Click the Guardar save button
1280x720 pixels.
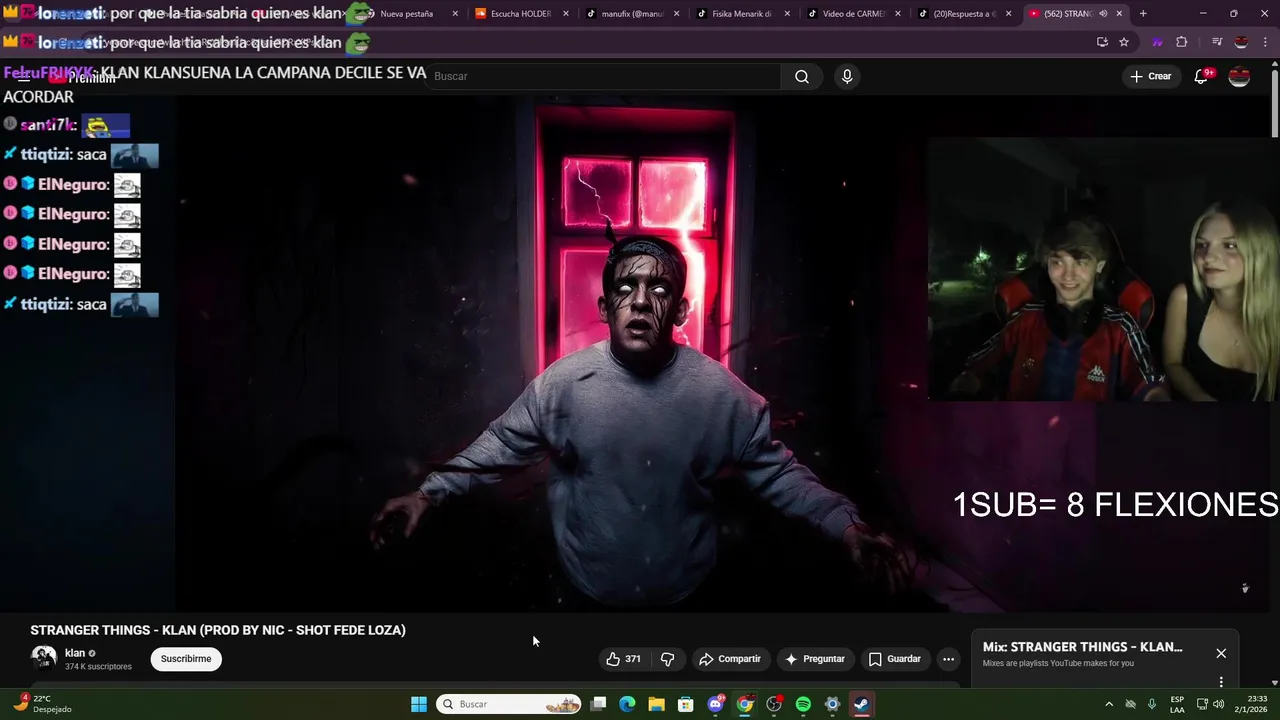pyautogui.click(x=894, y=659)
